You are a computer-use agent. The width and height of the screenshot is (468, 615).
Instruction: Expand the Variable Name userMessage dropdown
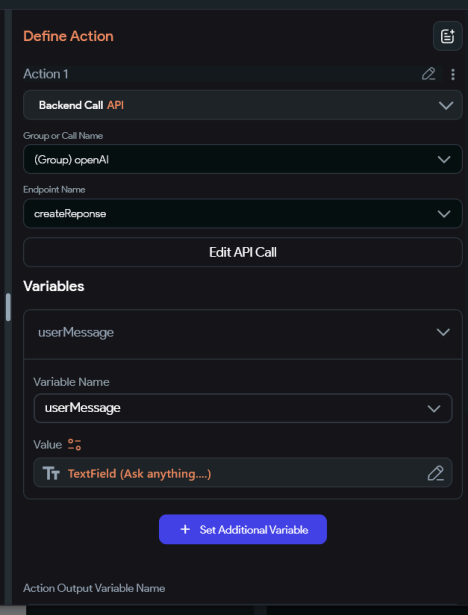pos(243,408)
